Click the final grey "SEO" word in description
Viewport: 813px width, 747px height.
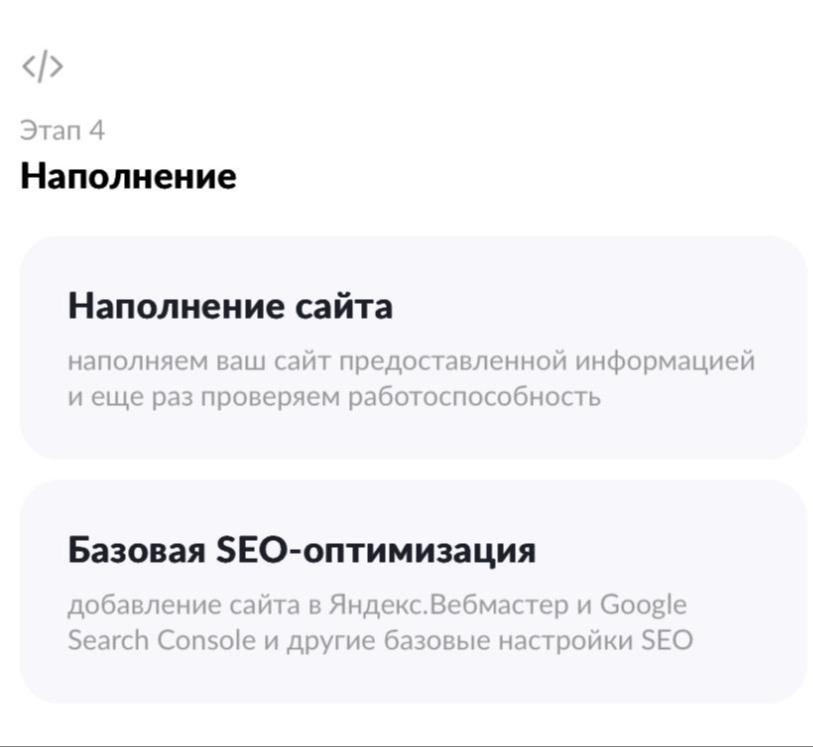pos(667,640)
